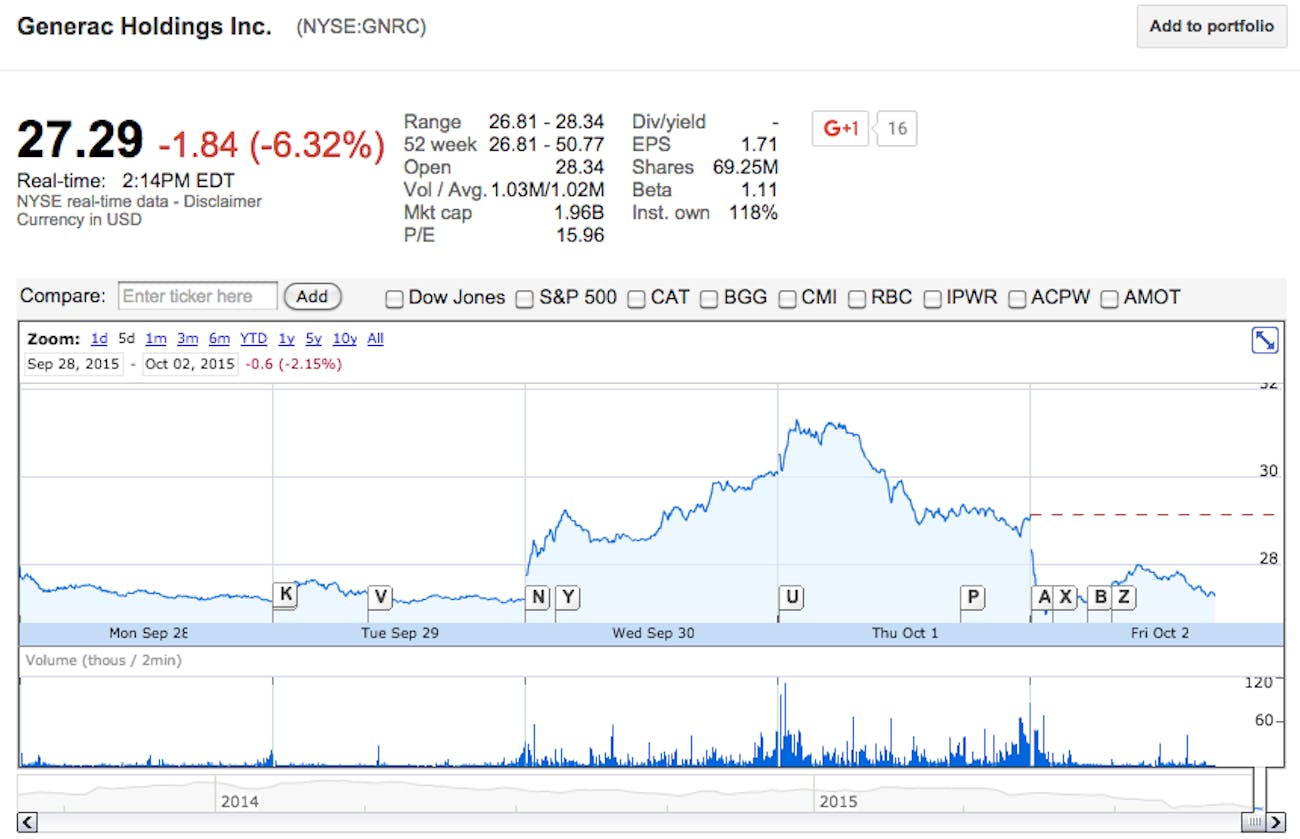Viewport: 1300px width, 839px height.
Task: Click Thu Oct 1 date label
Action: tap(905, 633)
